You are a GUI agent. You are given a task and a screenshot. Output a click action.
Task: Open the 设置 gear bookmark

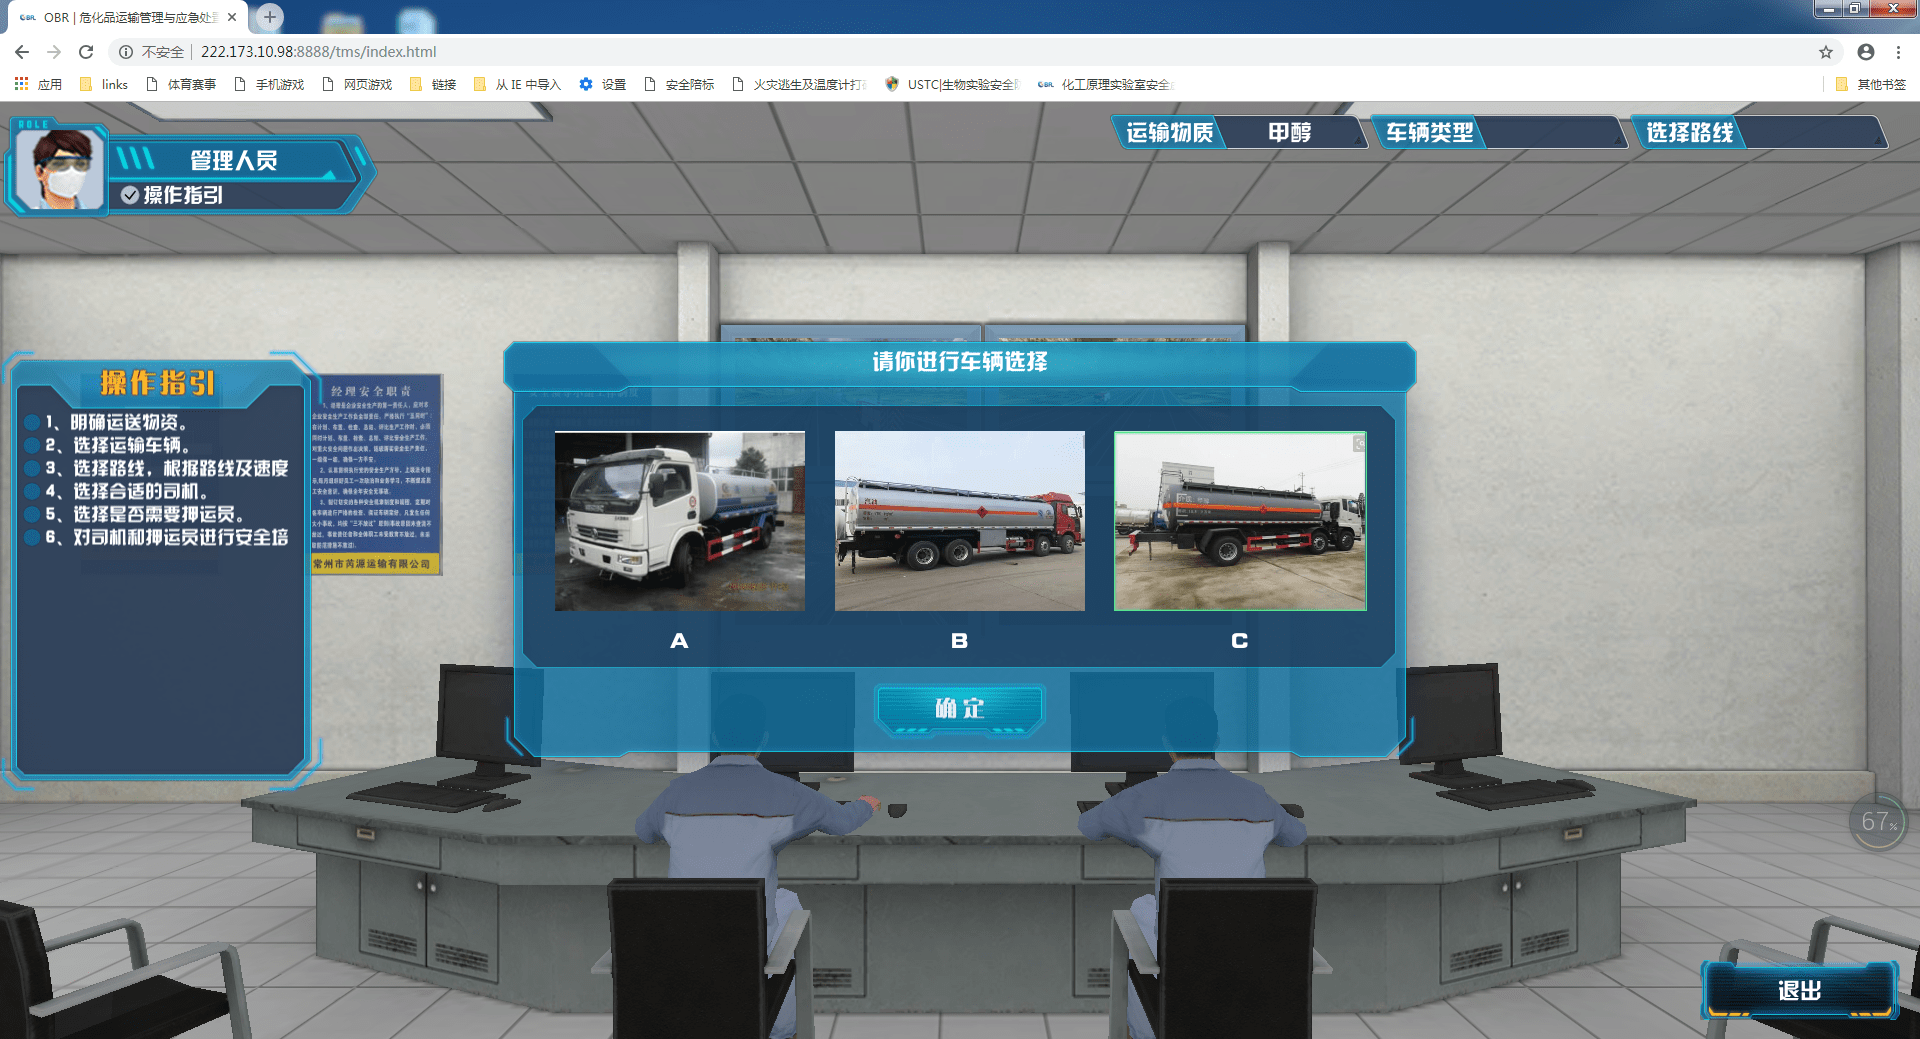(x=603, y=84)
